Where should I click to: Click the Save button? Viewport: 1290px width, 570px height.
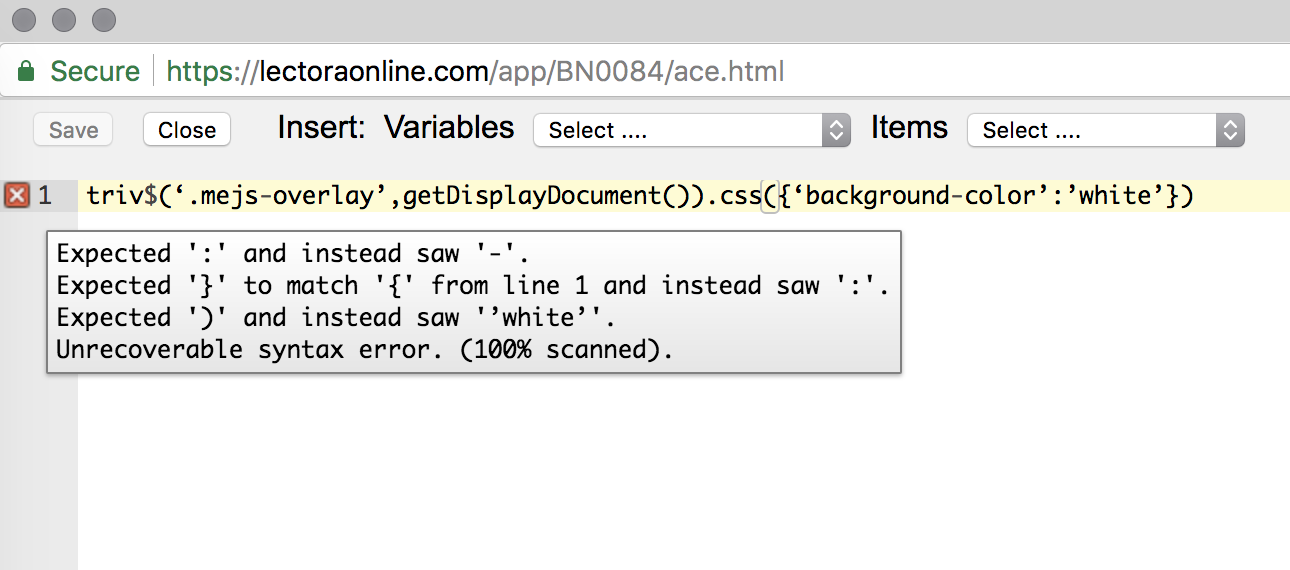click(x=74, y=130)
